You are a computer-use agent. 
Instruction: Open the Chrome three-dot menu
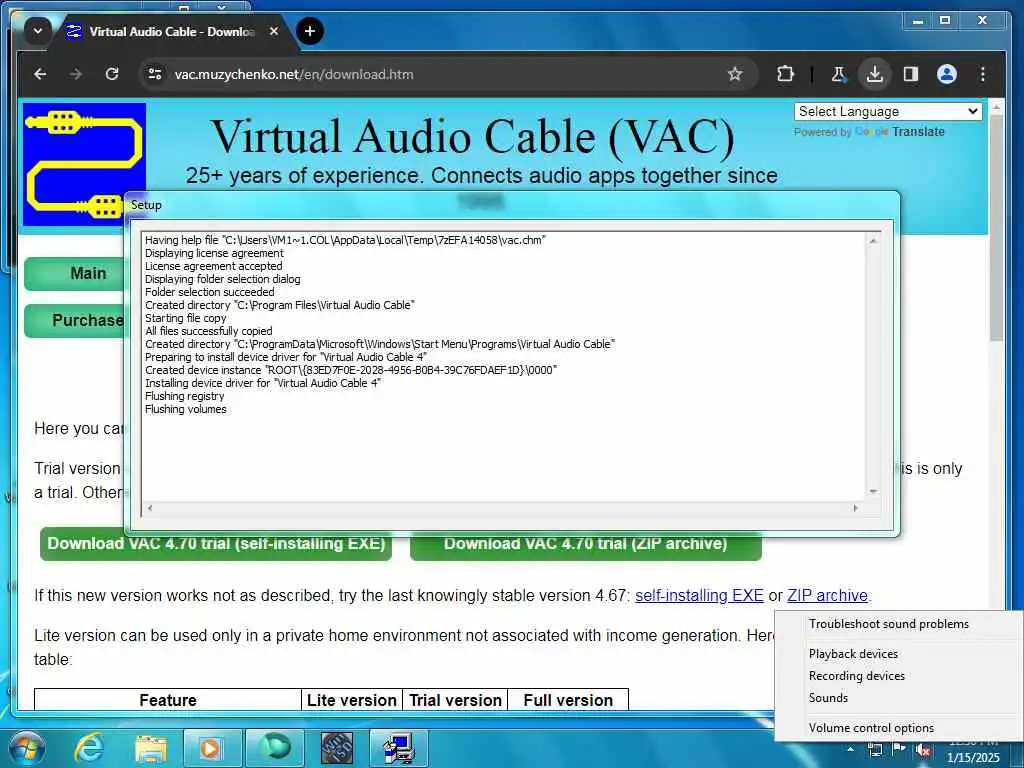pyautogui.click(x=982, y=74)
